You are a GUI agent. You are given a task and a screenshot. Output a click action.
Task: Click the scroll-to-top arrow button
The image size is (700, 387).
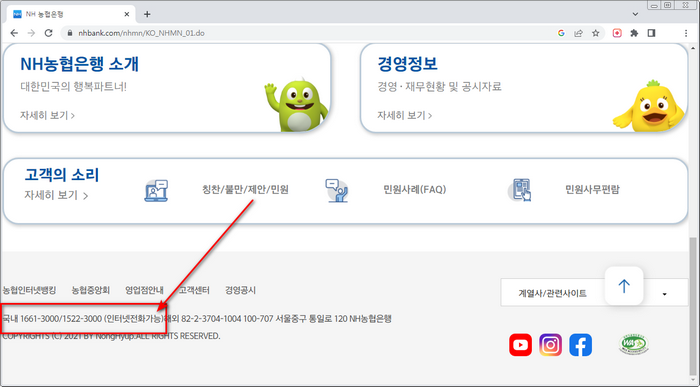(x=624, y=286)
